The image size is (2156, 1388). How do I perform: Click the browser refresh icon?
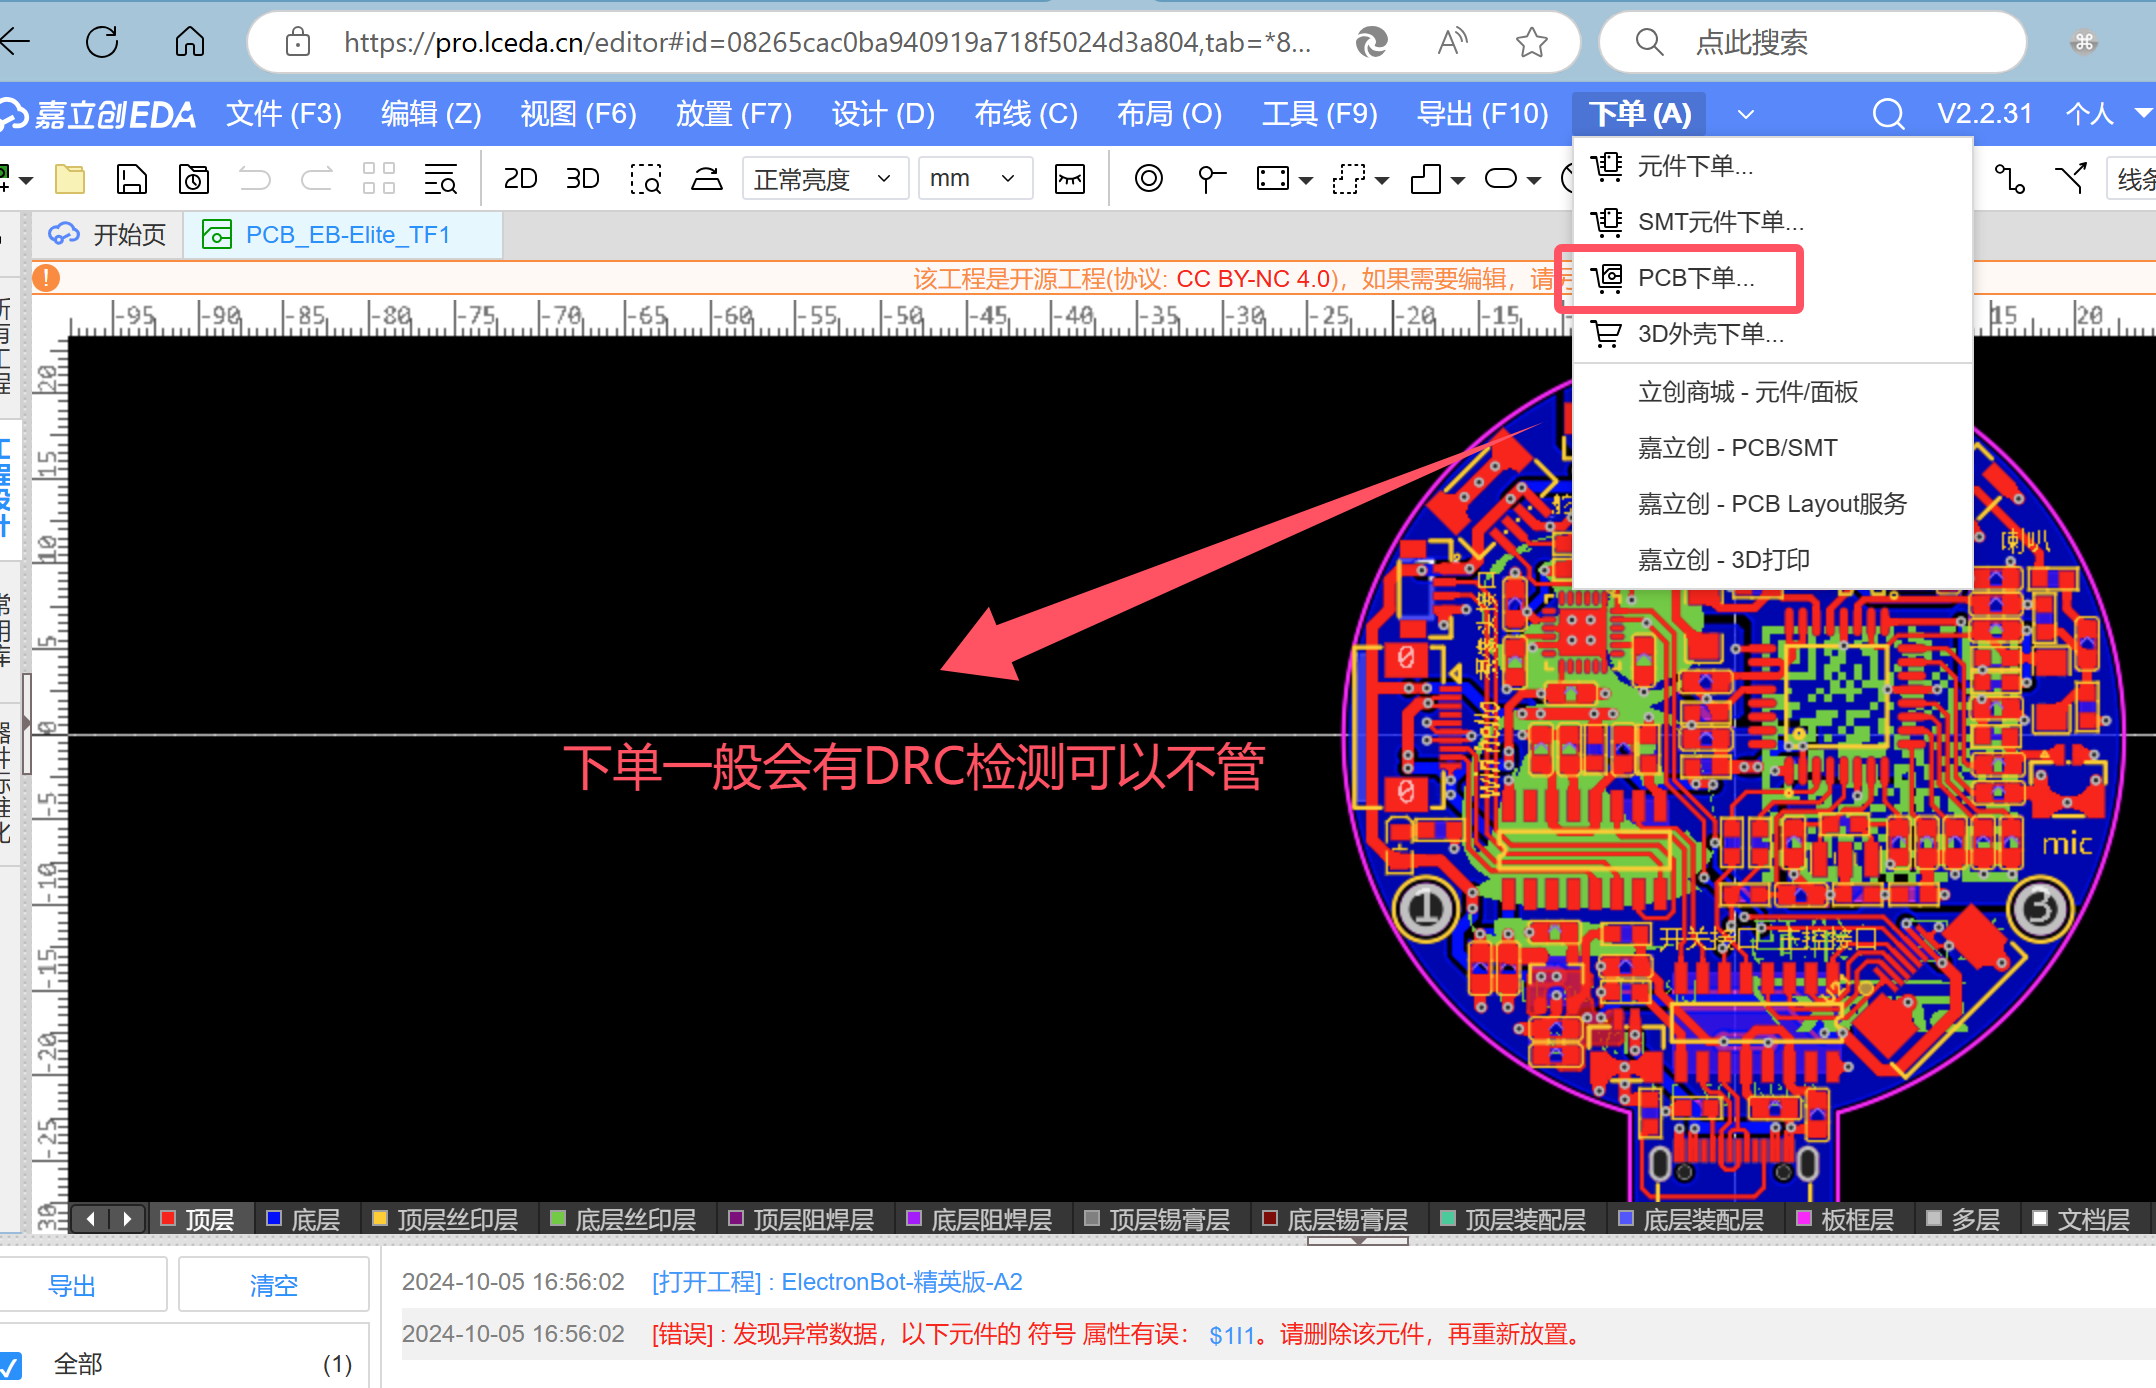102,42
